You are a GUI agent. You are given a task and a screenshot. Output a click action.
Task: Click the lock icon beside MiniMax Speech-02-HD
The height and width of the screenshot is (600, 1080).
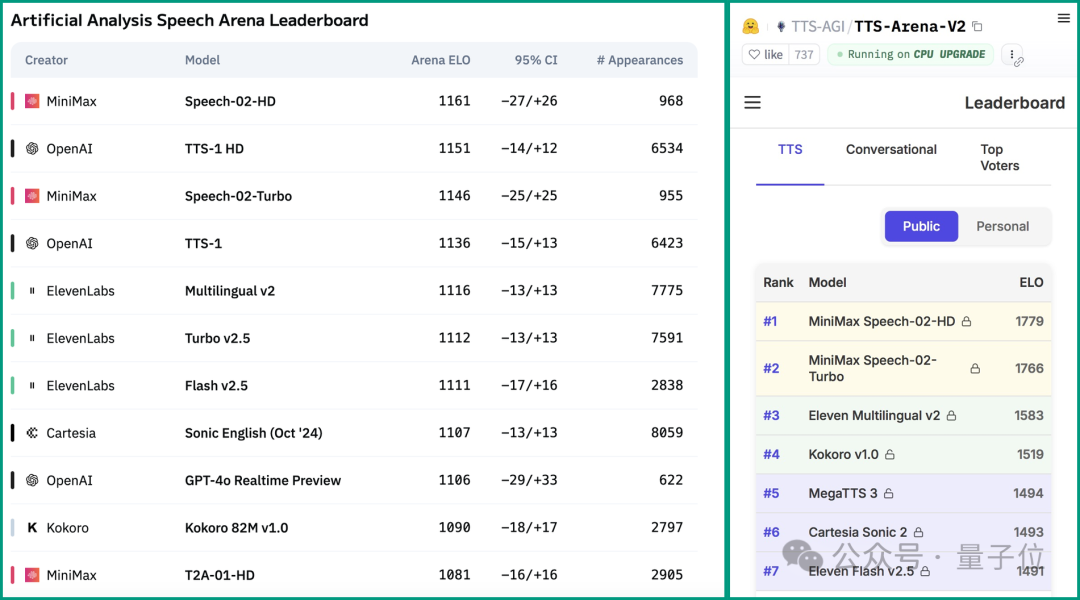[966, 322]
